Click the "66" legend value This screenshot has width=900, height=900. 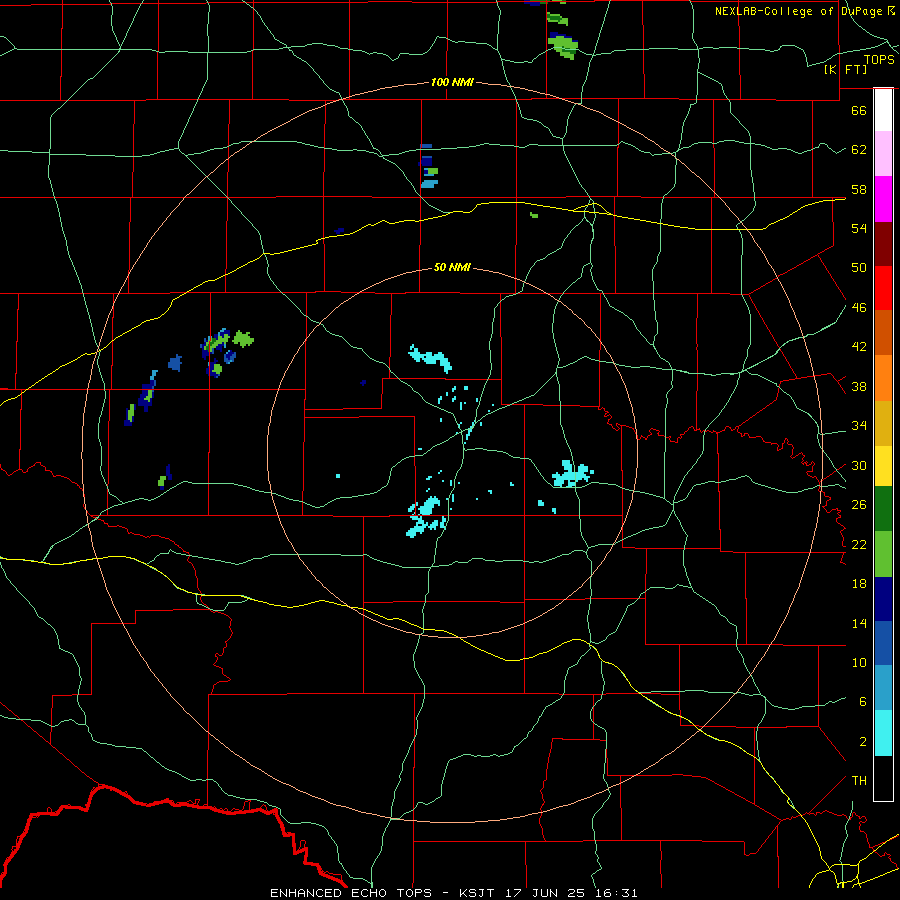click(x=859, y=110)
